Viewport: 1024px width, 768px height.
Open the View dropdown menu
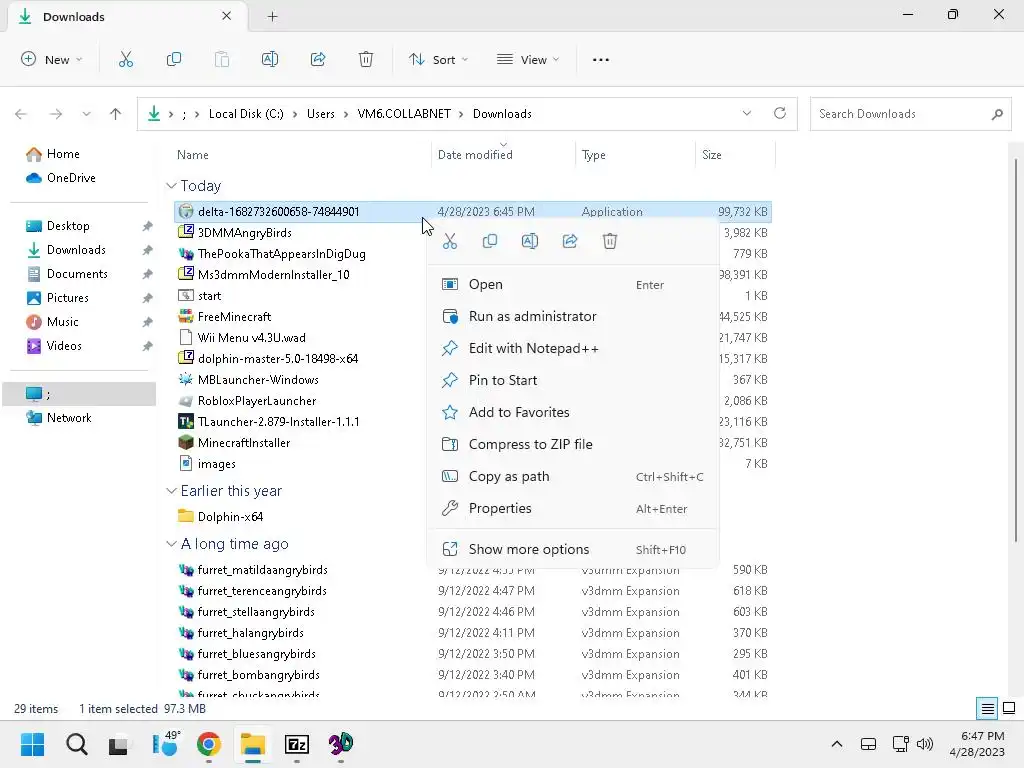coord(528,59)
